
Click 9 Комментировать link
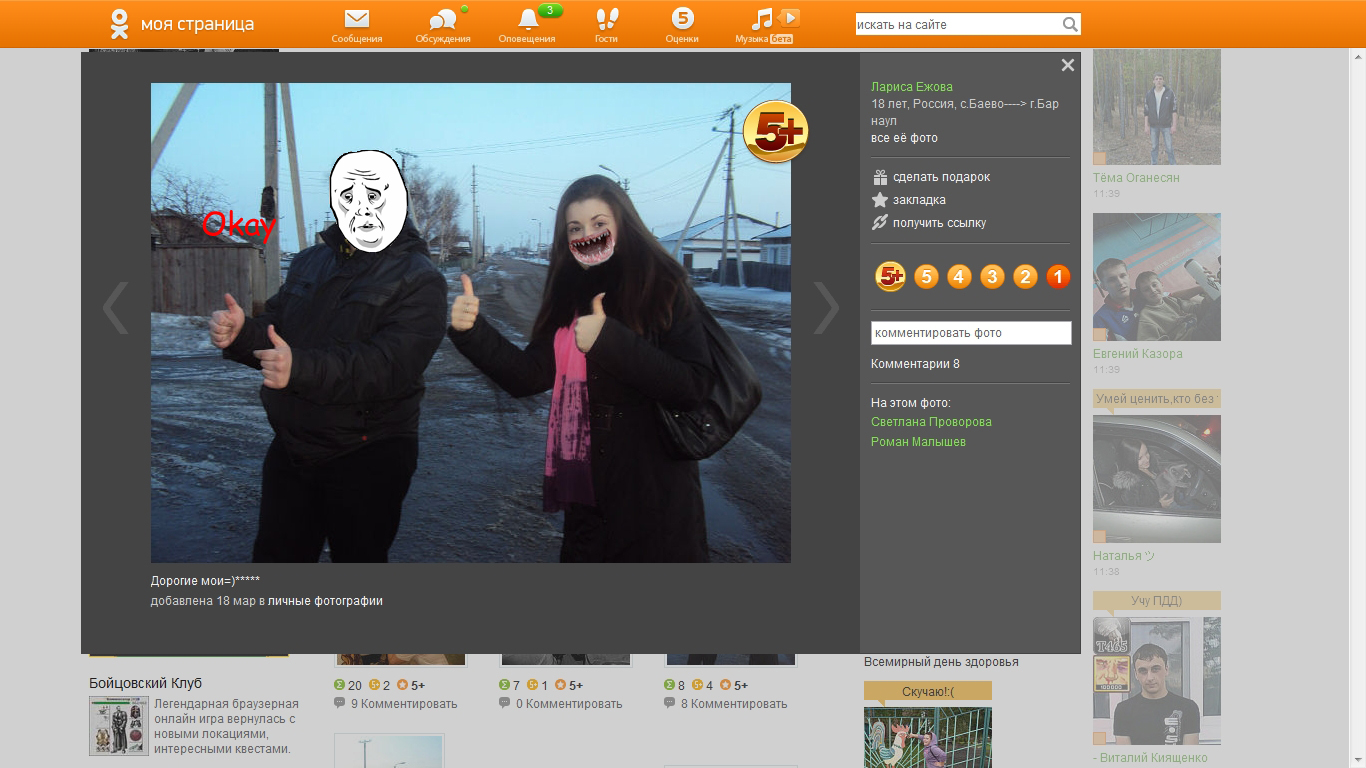(403, 704)
